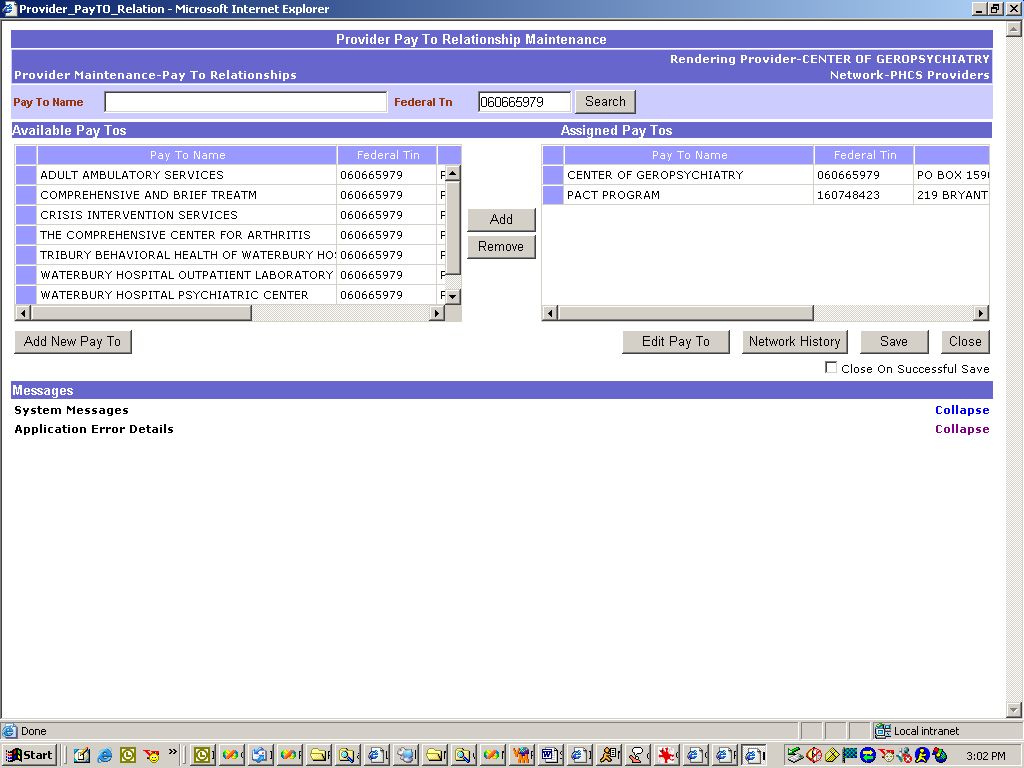
Task: Expand the quick launch overflow chevron
Action: [173, 752]
